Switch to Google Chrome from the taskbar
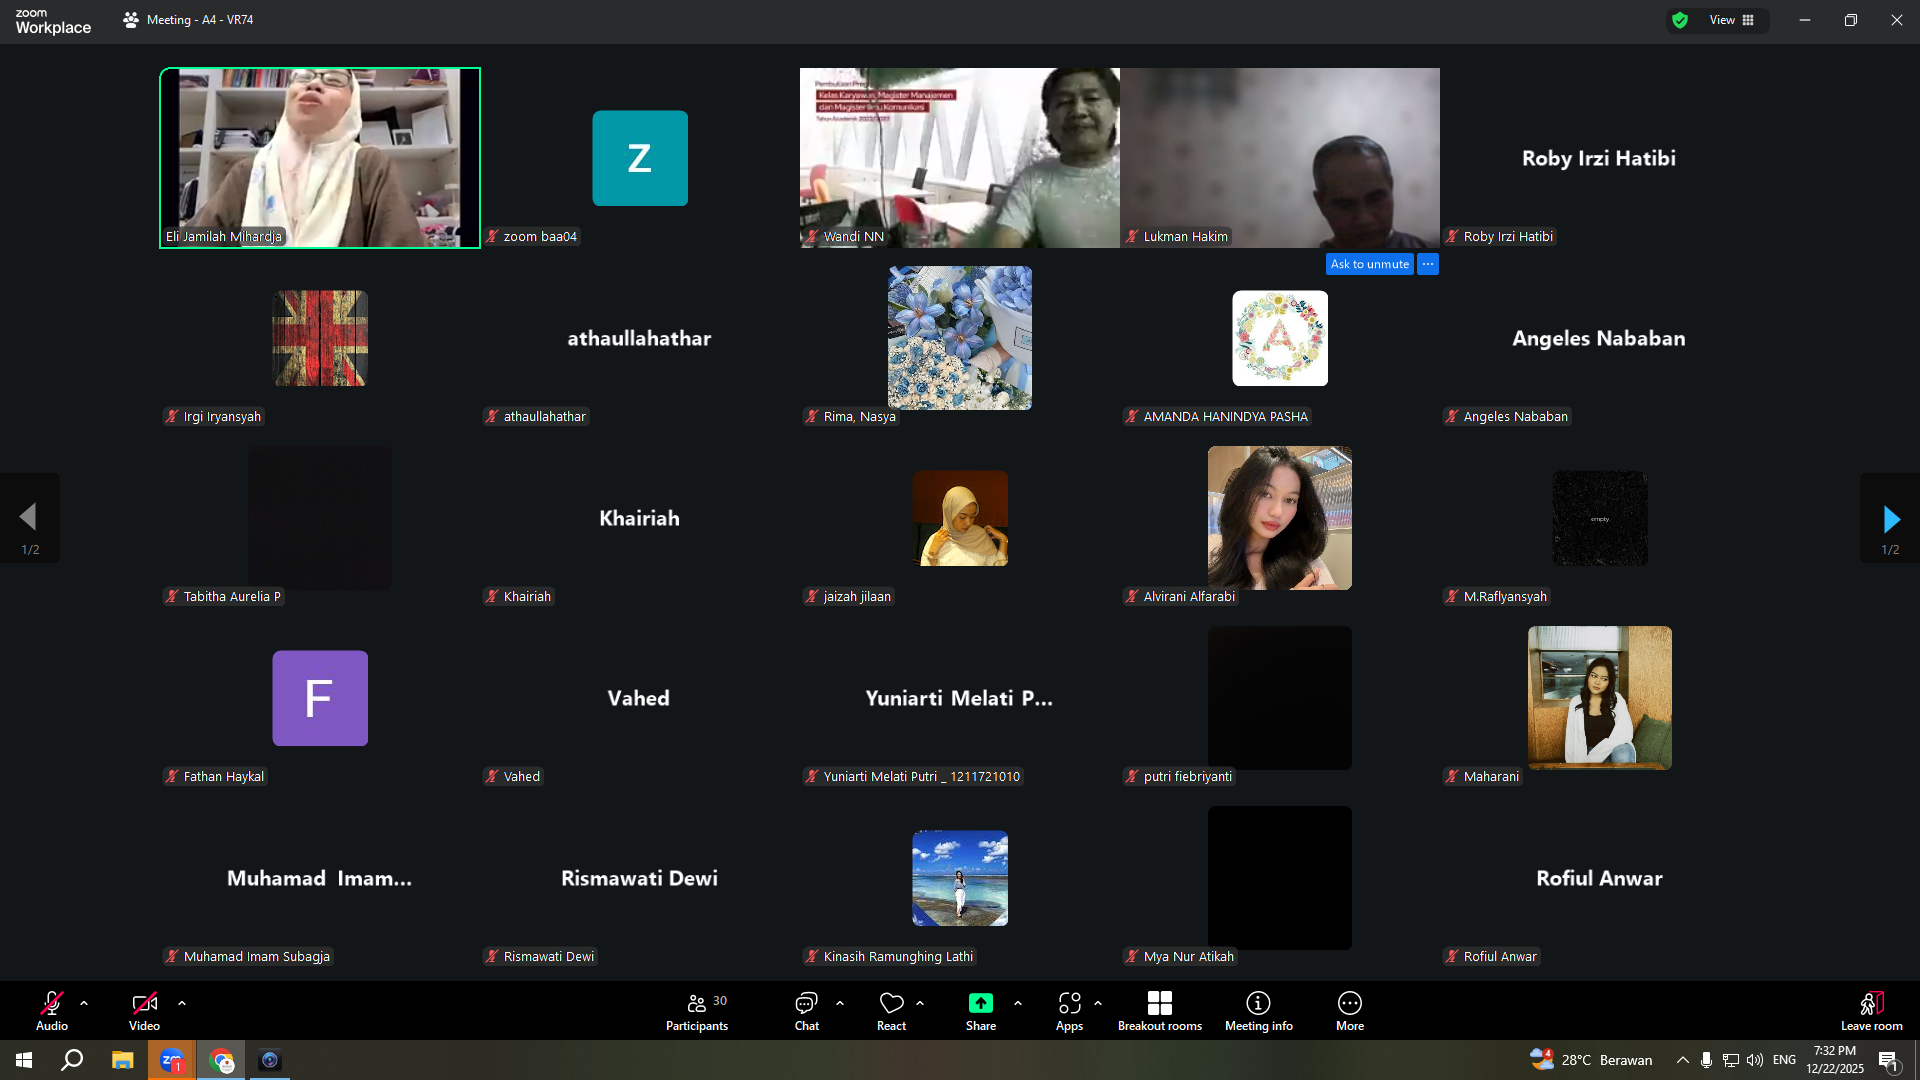This screenshot has height=1080, width=1920. [221, 1060]
